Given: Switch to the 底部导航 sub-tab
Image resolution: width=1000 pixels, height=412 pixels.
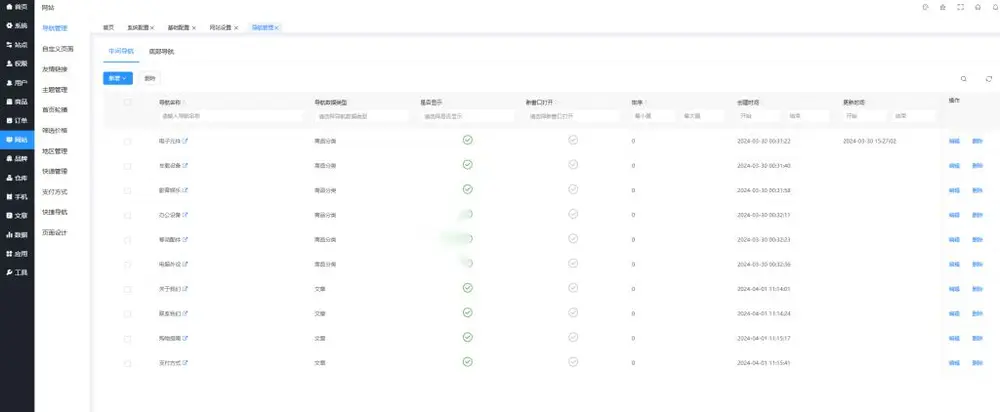Looking at the screenshot, I should (161, 52).
